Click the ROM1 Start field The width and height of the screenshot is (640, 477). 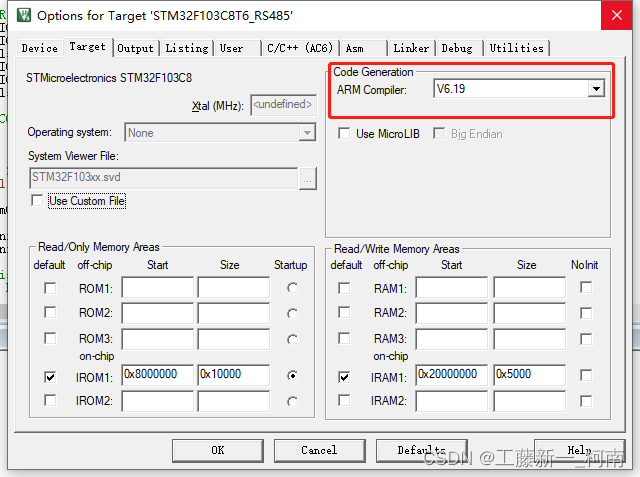158,287
